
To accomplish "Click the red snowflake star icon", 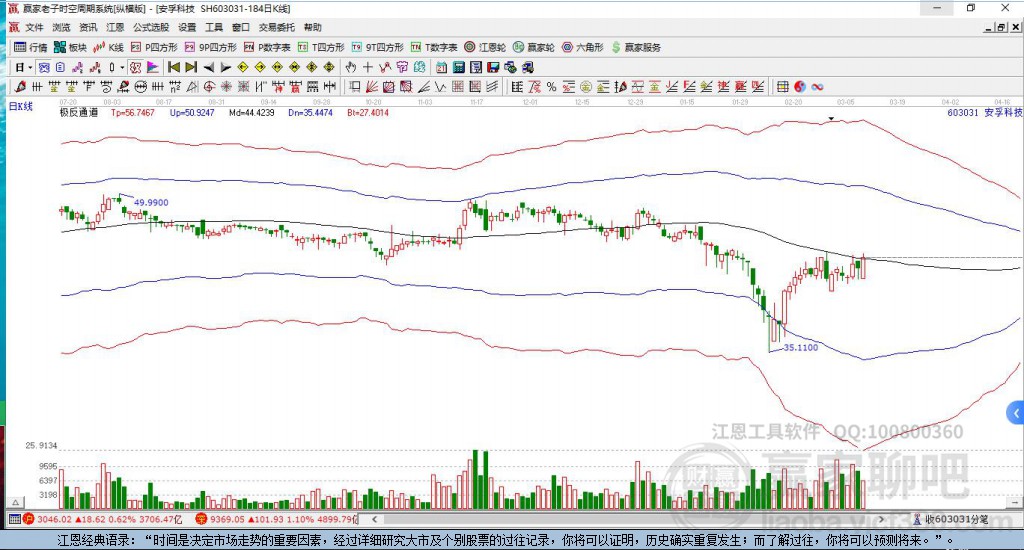I will coord(227,87).
